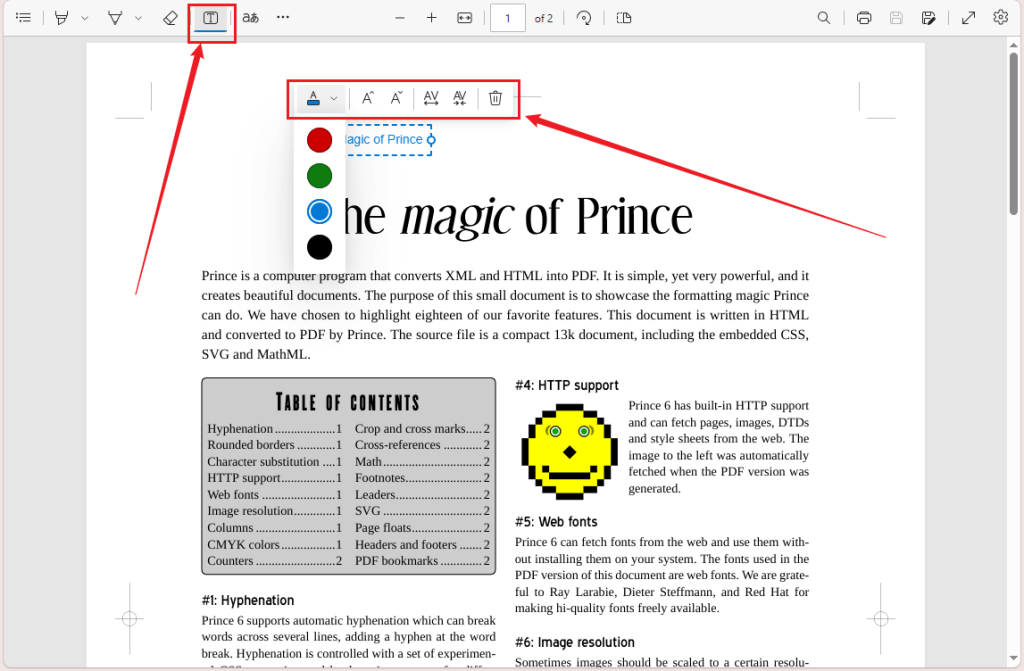The height and width of the screenshot is (671, 1024).
Task: Expand the Highlight tool options dropdown
Action: (x=85, y=18)
